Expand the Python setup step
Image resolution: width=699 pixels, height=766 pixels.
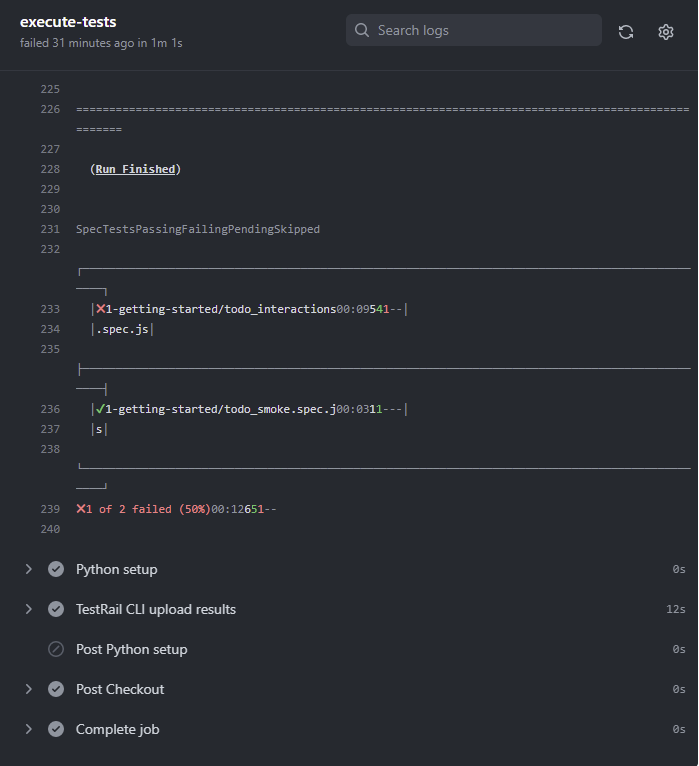(x=28, y=569)
